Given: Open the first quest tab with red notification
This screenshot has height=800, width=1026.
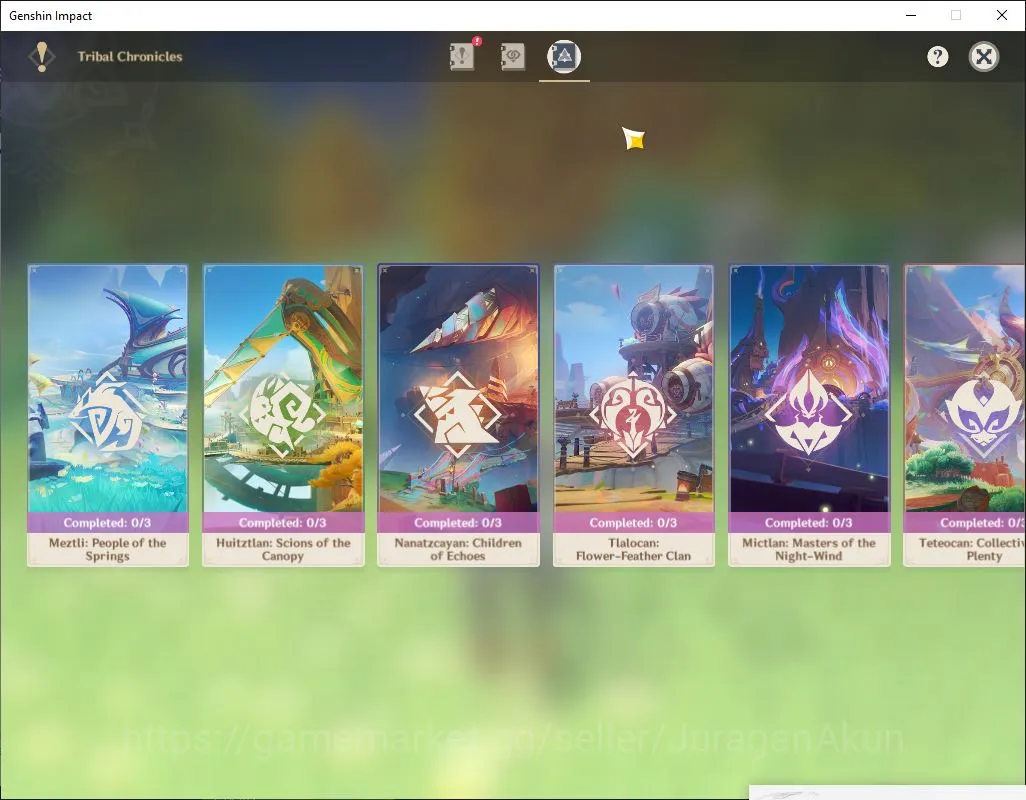Looking at the screenshot, I should click(463, 56).
